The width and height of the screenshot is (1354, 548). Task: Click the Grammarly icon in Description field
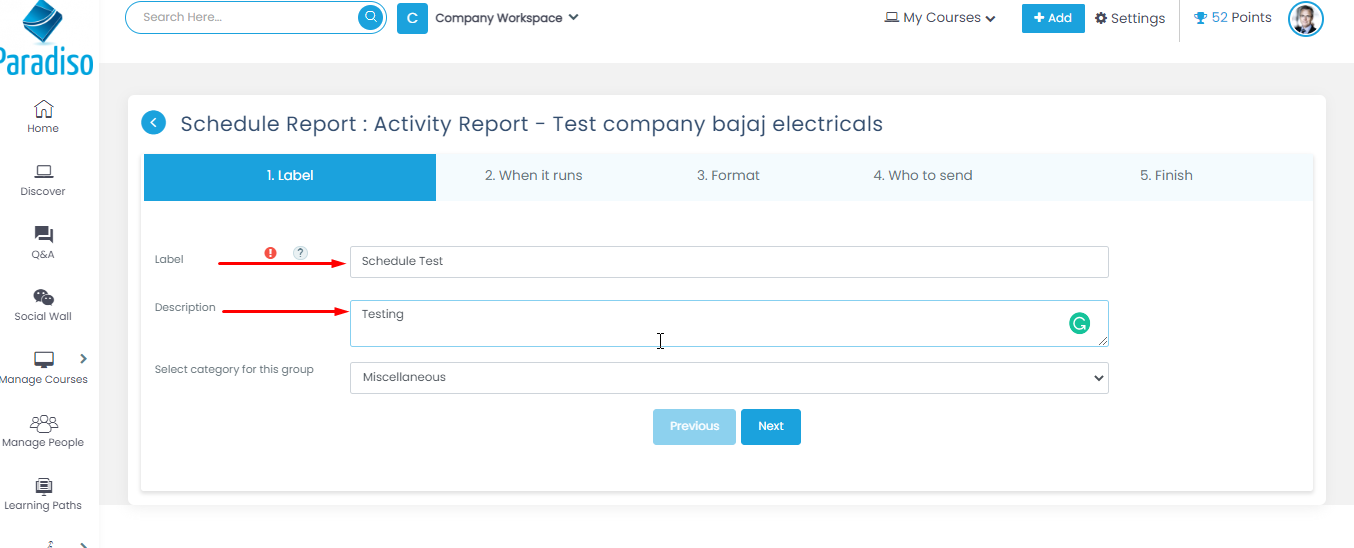[1079, 323]
